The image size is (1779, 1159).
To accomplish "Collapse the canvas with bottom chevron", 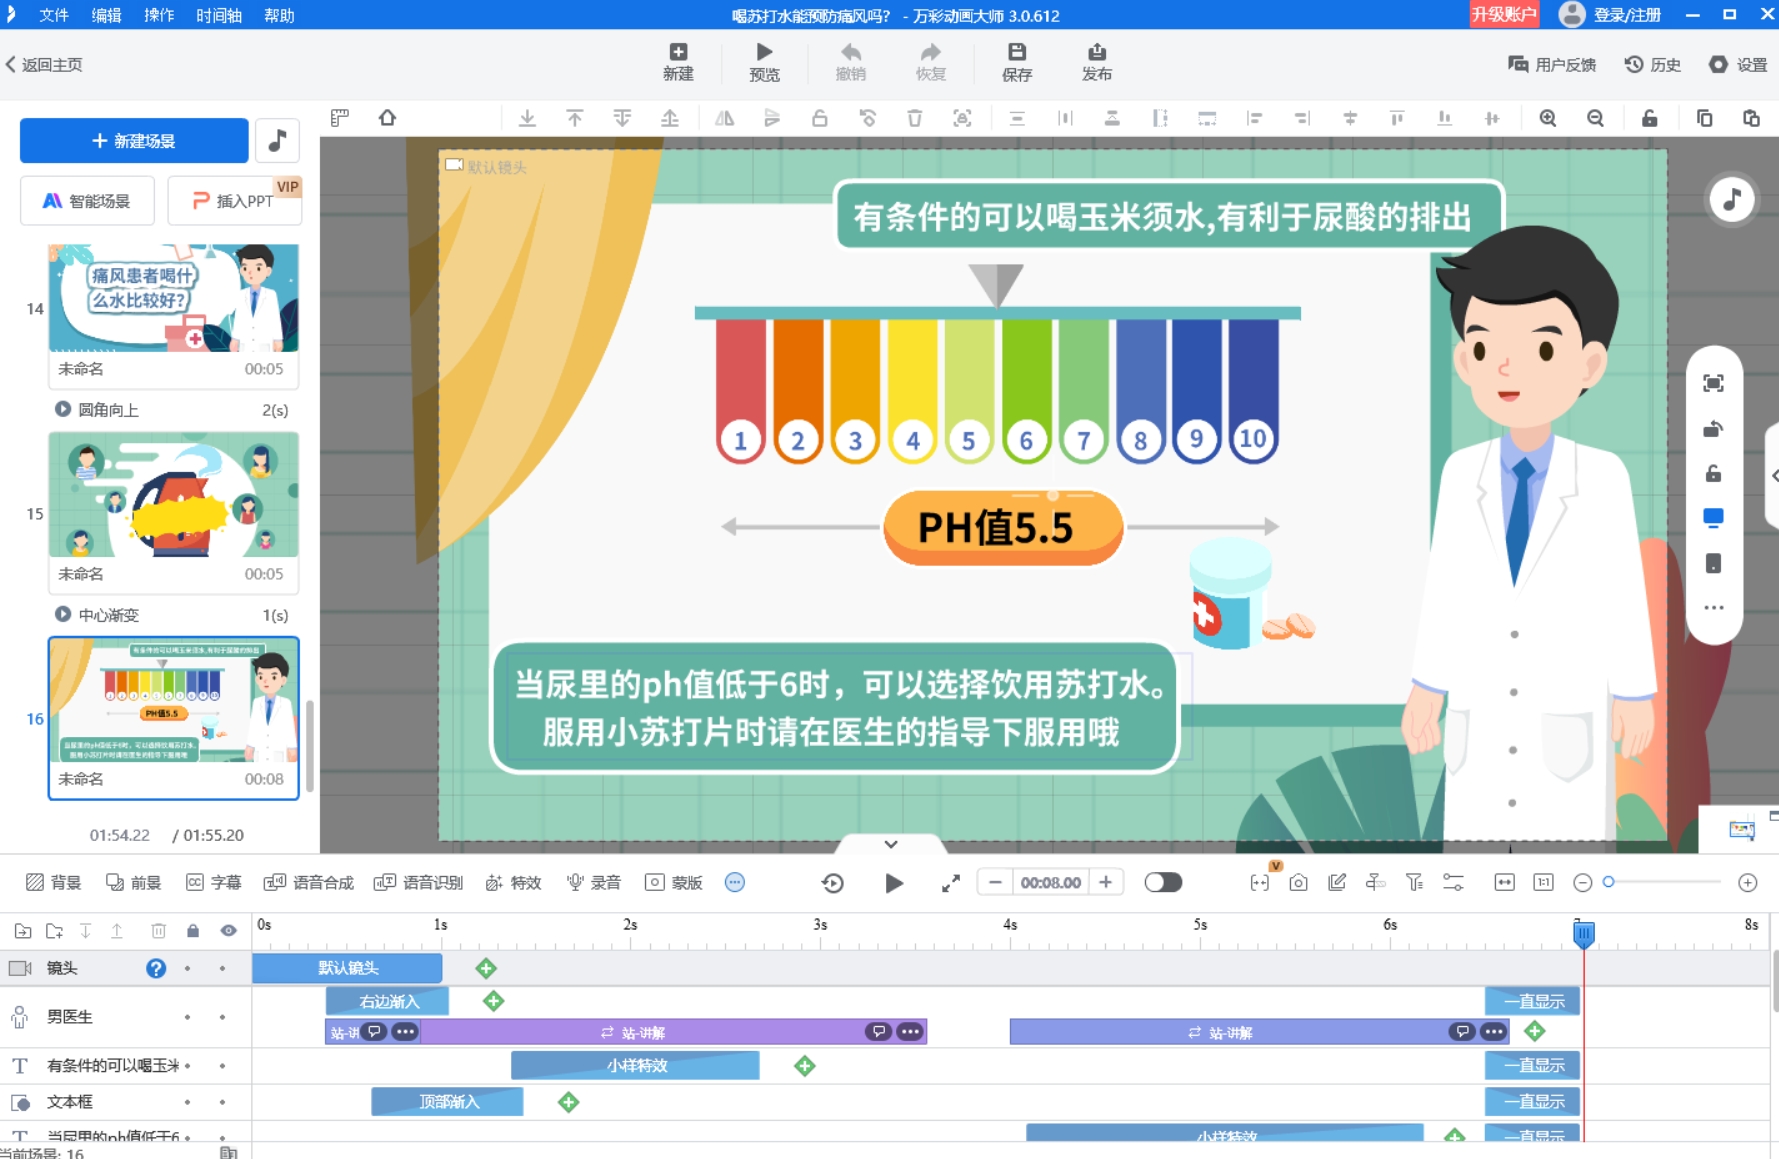I will click(x=891, y=844).
